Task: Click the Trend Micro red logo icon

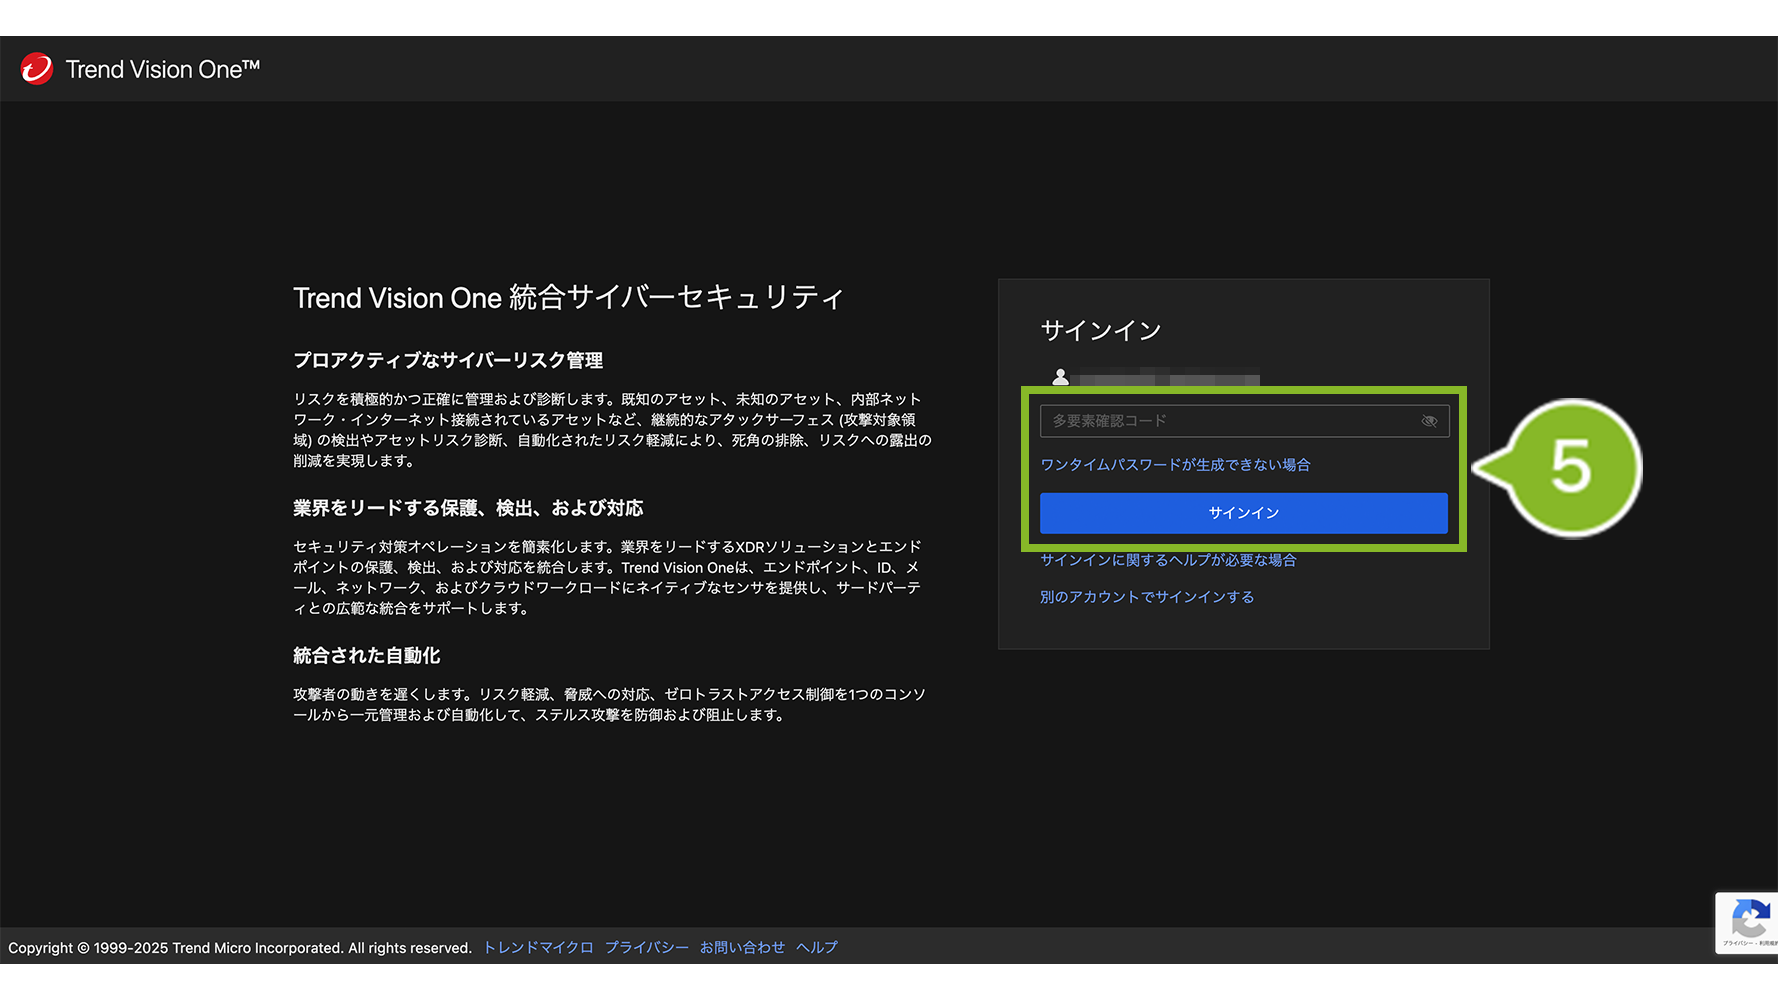Action: point(37,69)
